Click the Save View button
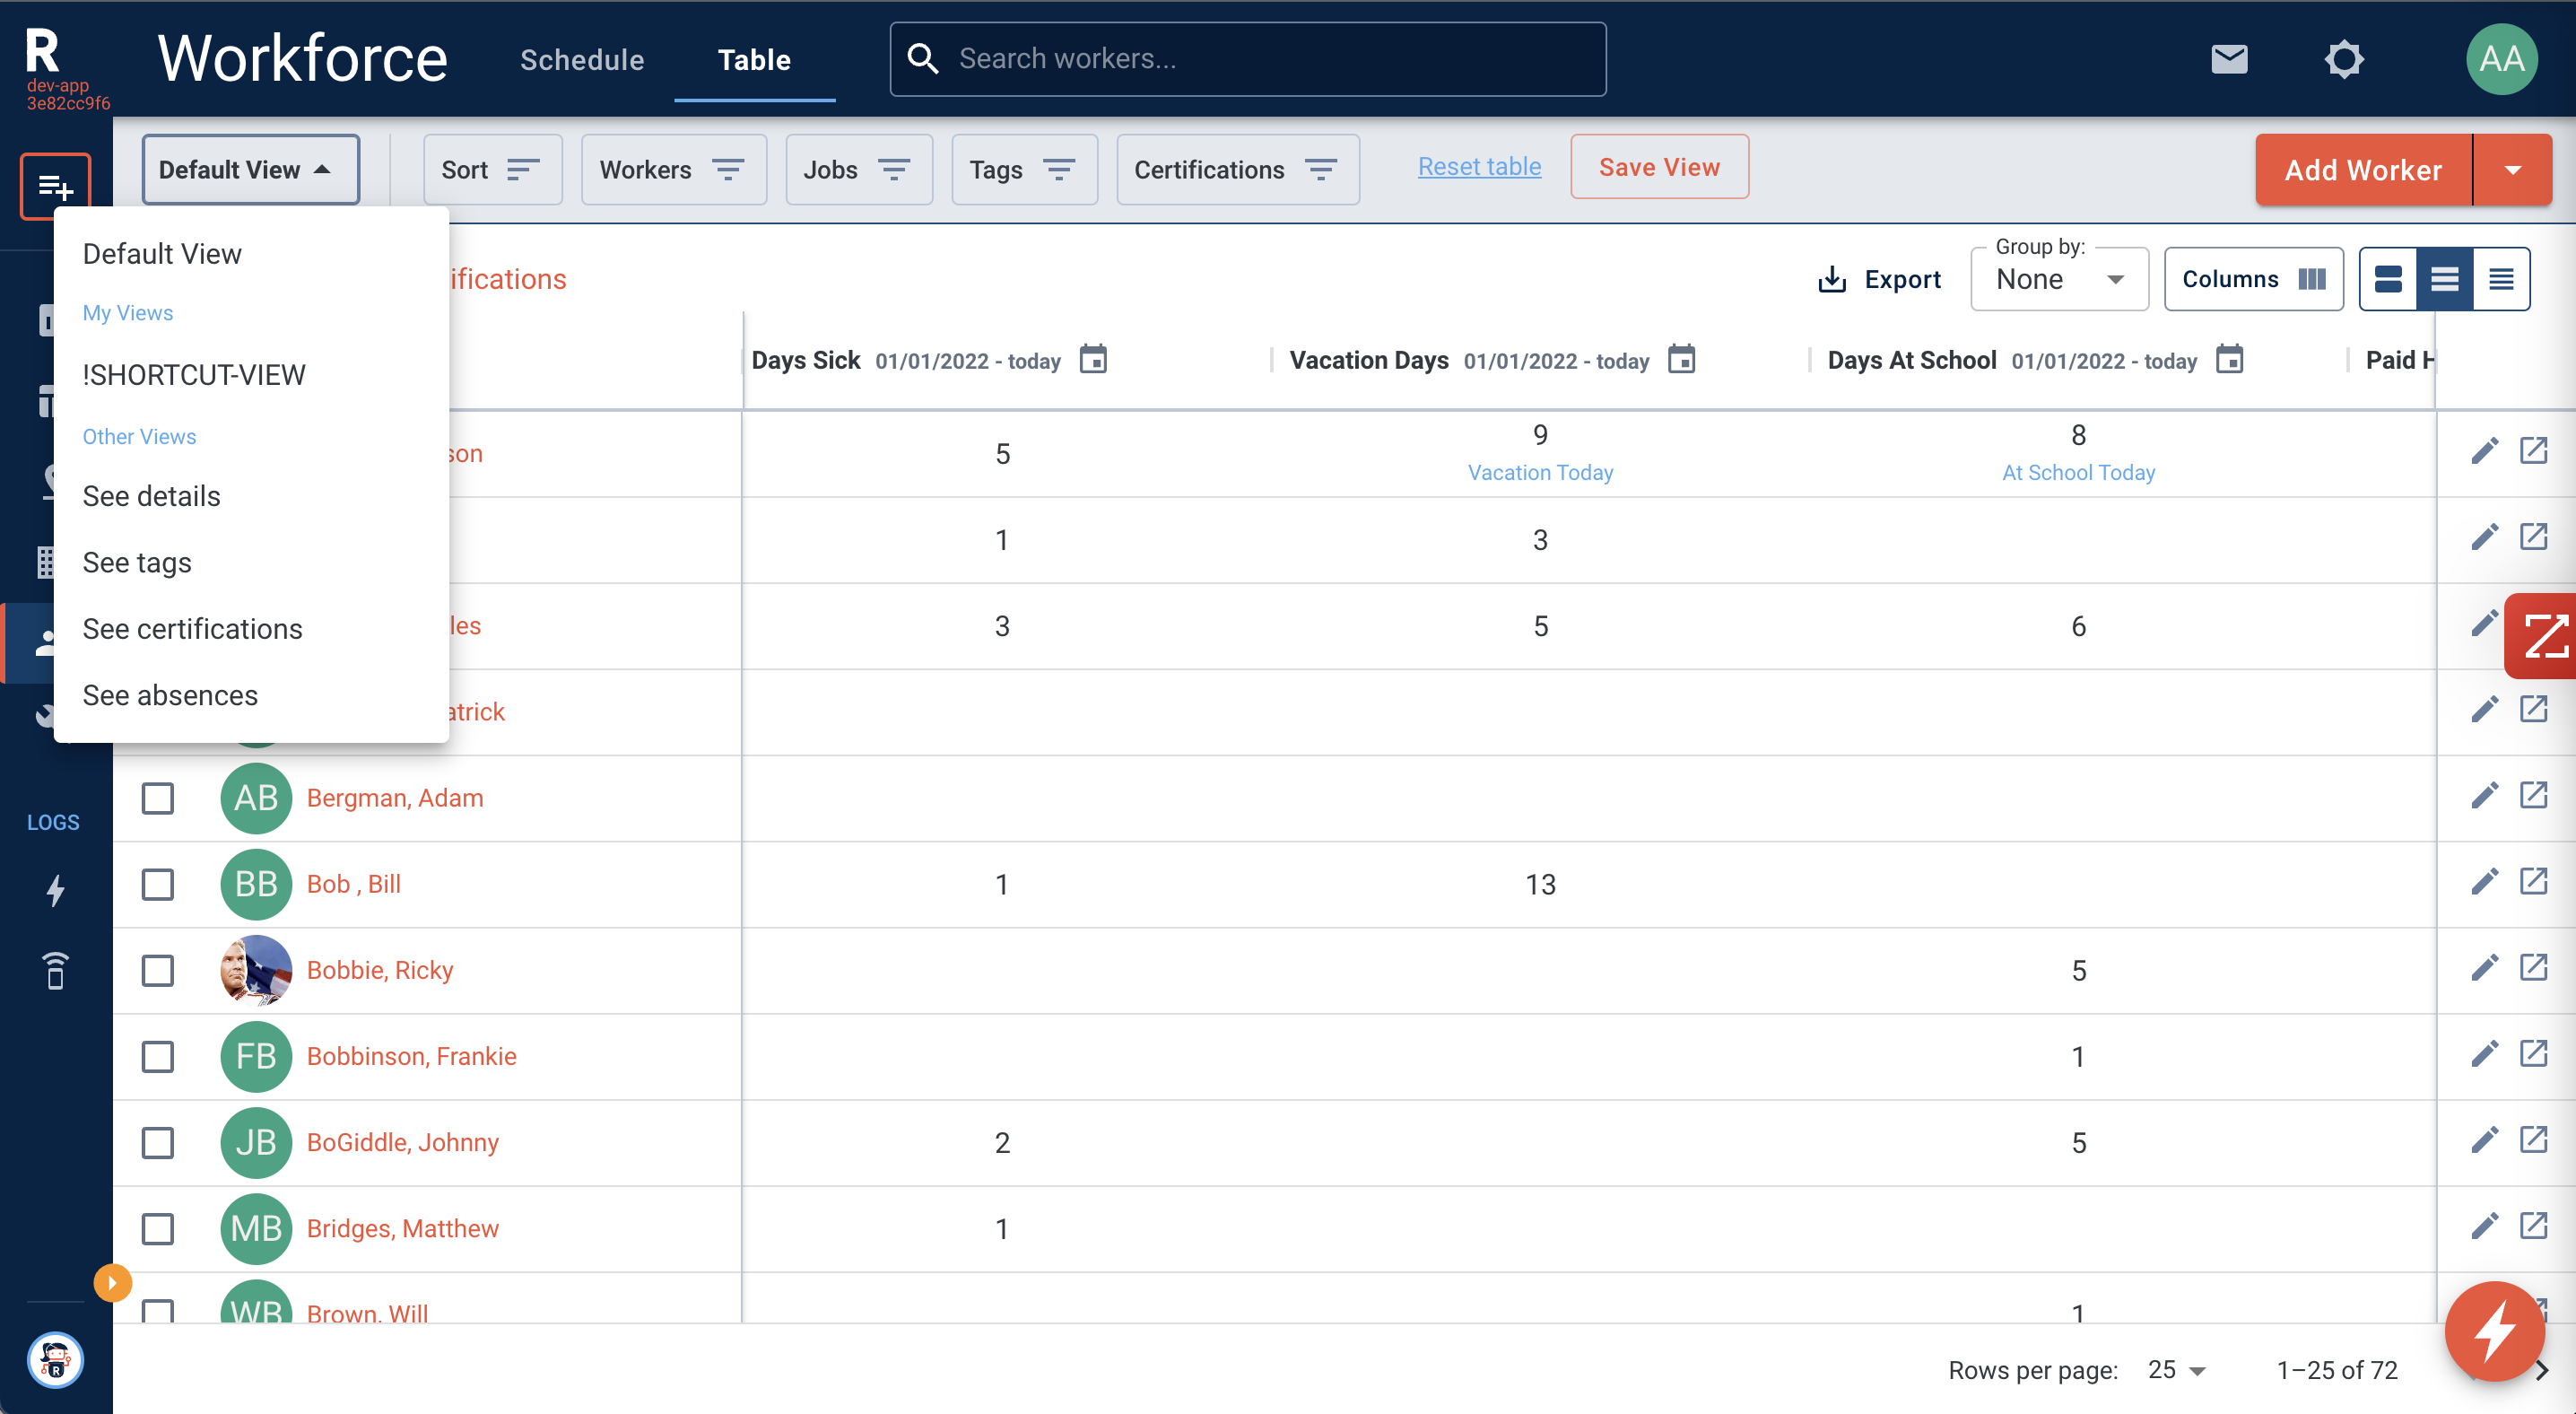This screenshot has height=1414, width=2576. (1659, 167)
